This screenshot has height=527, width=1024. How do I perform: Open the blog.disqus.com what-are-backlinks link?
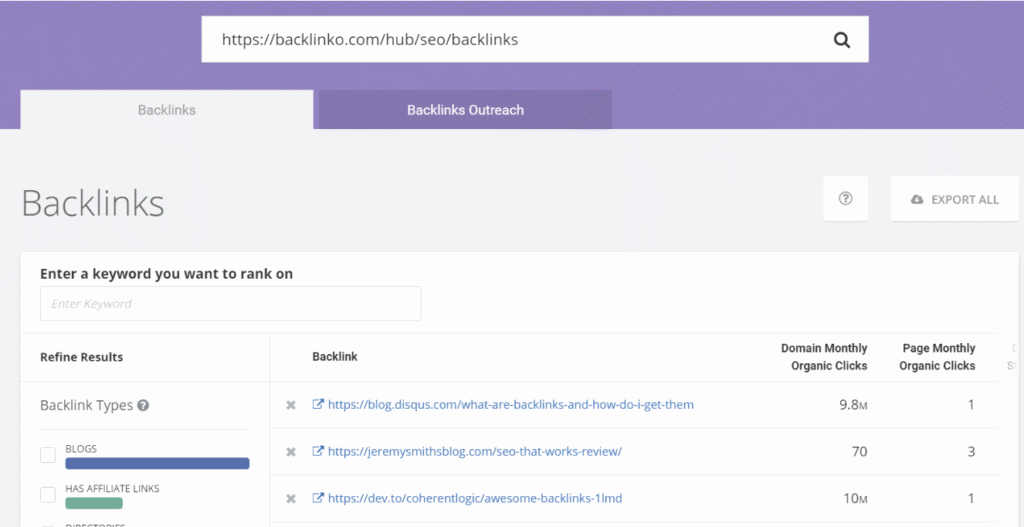(511, 405)
